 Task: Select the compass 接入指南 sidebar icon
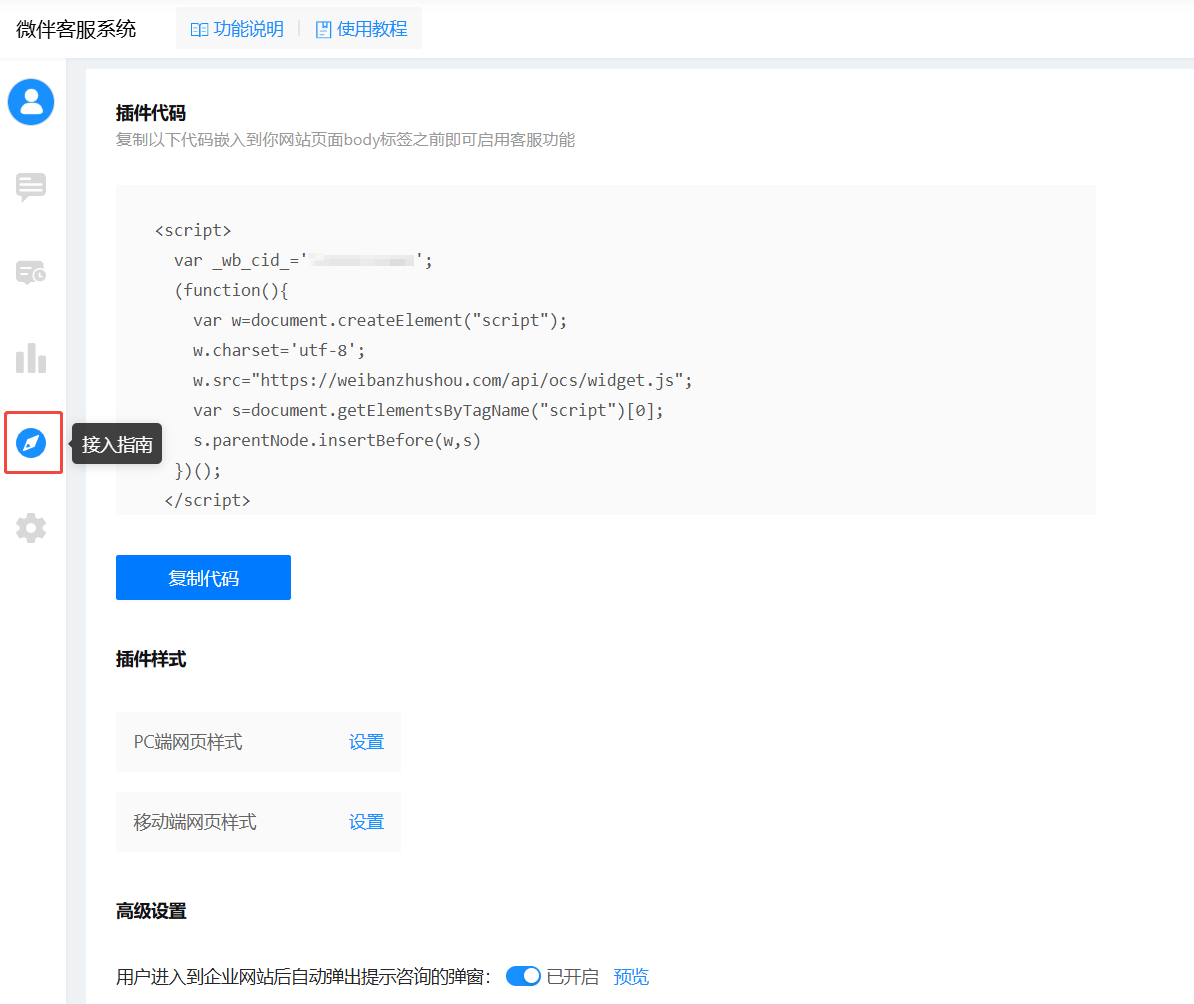coord(31,443)
